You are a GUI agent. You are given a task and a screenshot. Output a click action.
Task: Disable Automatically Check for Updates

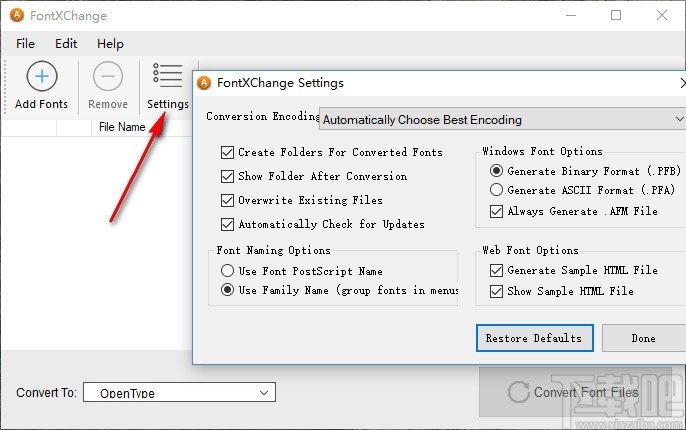pyautogui.click(x=227, y=224)
